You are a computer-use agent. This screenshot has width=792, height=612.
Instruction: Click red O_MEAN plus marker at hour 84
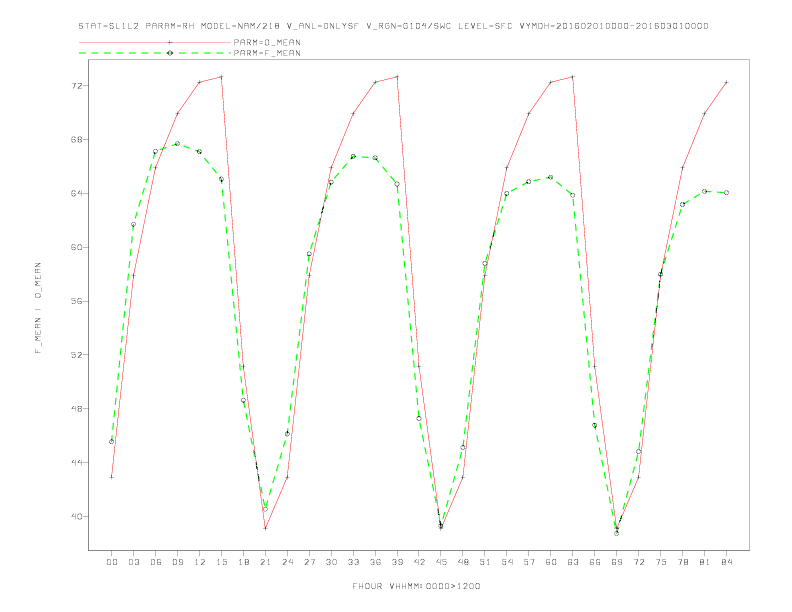coord(727,82)
